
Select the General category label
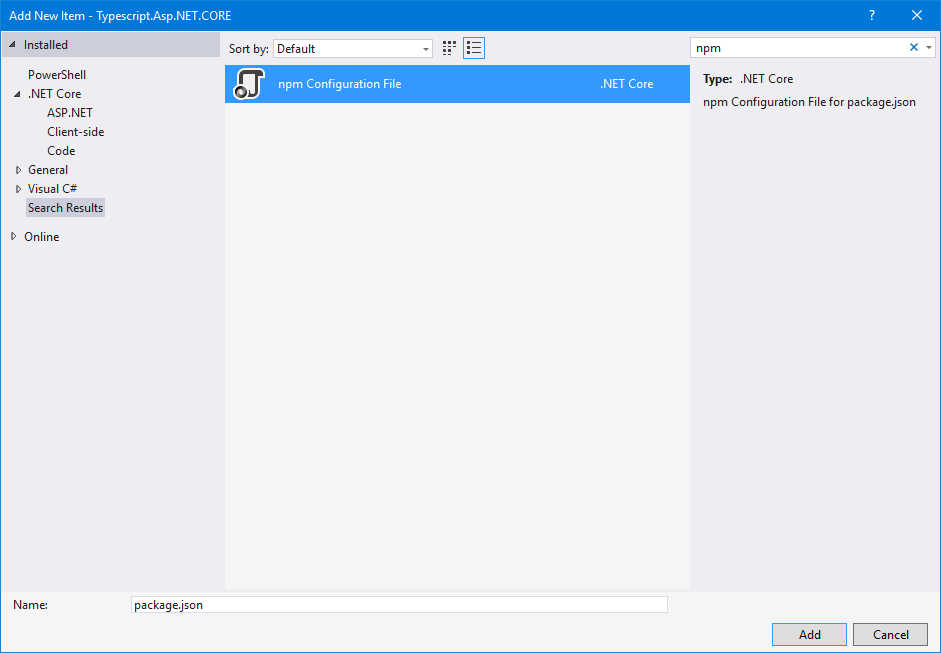coord(48,170)
